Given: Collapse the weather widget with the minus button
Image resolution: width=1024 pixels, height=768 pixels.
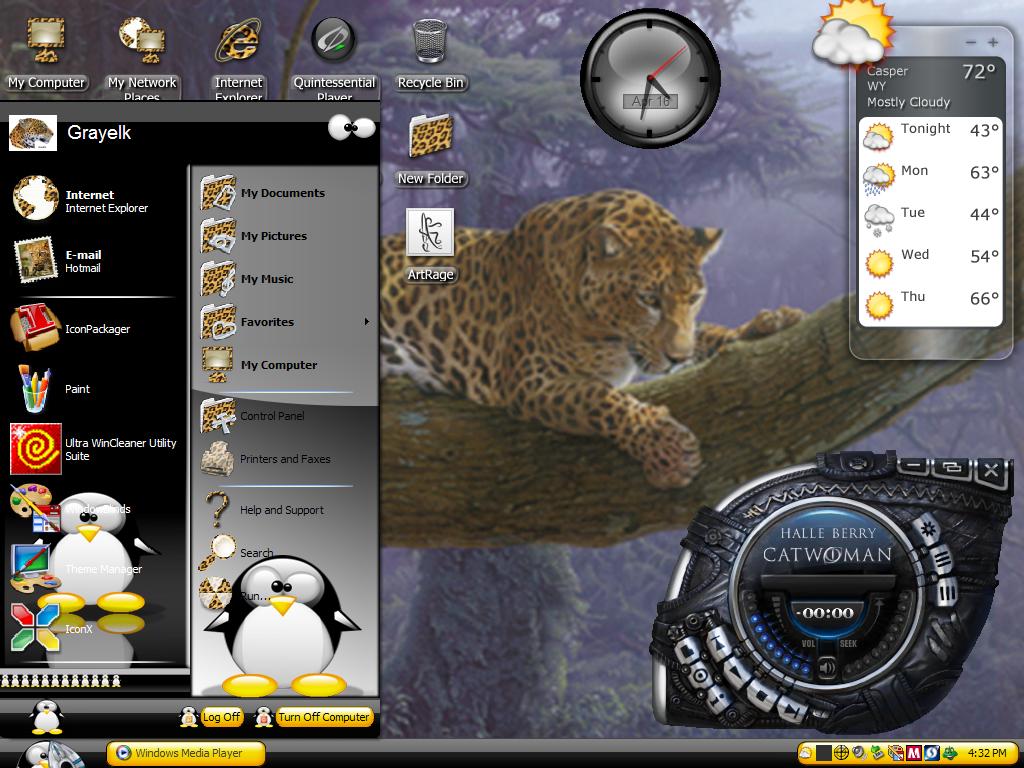Looking at the screenshot, I should coord(971,42).
